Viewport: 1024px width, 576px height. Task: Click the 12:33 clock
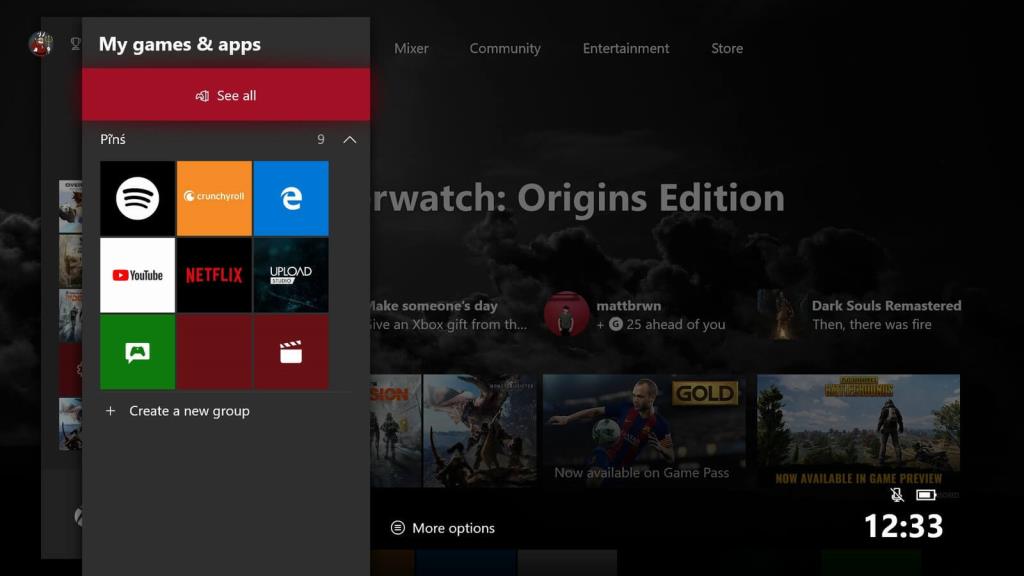(x=904, y=526)
